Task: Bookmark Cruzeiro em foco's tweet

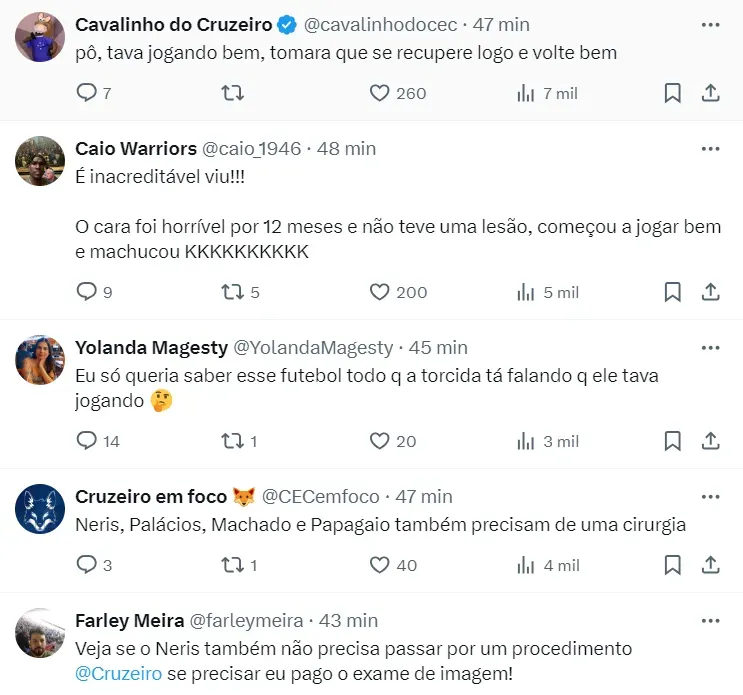Action: point(673,565)
